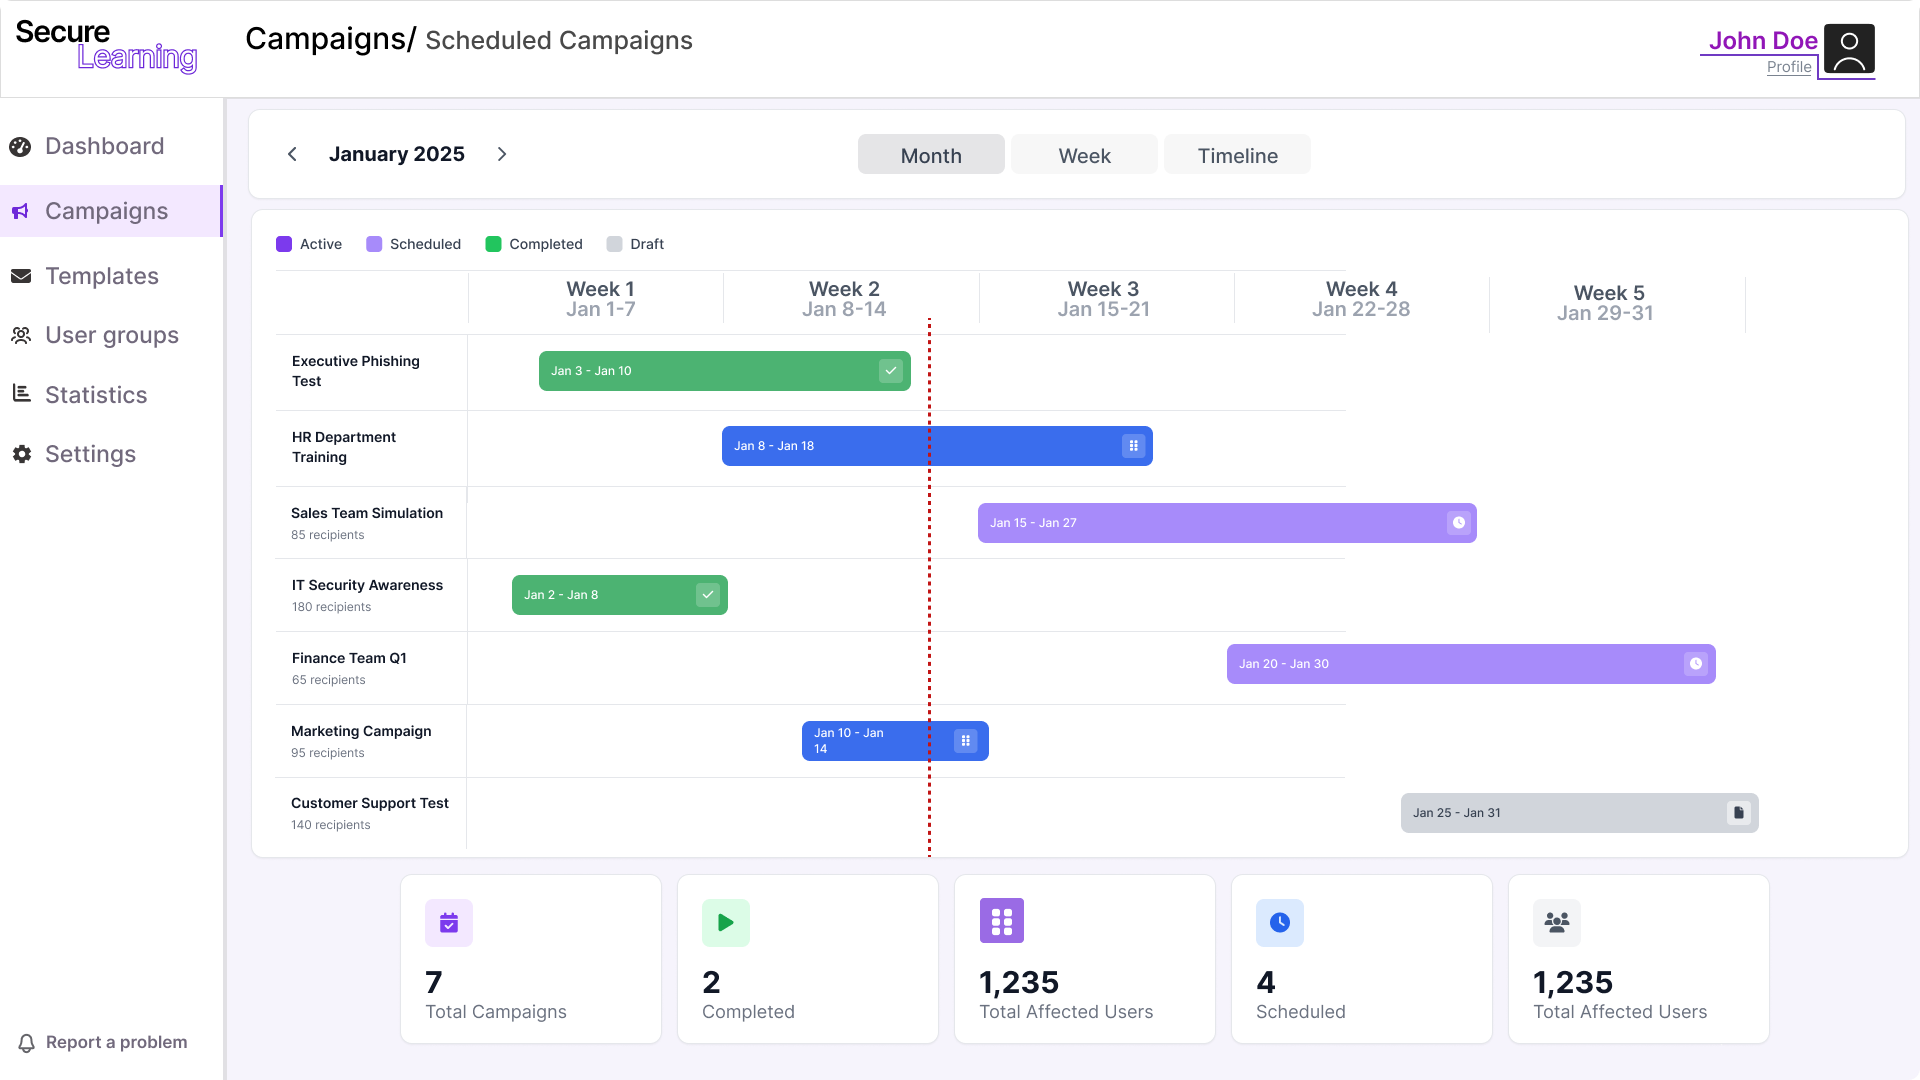Open Statistics from the sidebar
This screenshot has width=1920, height=1080.
click(96, 395)
